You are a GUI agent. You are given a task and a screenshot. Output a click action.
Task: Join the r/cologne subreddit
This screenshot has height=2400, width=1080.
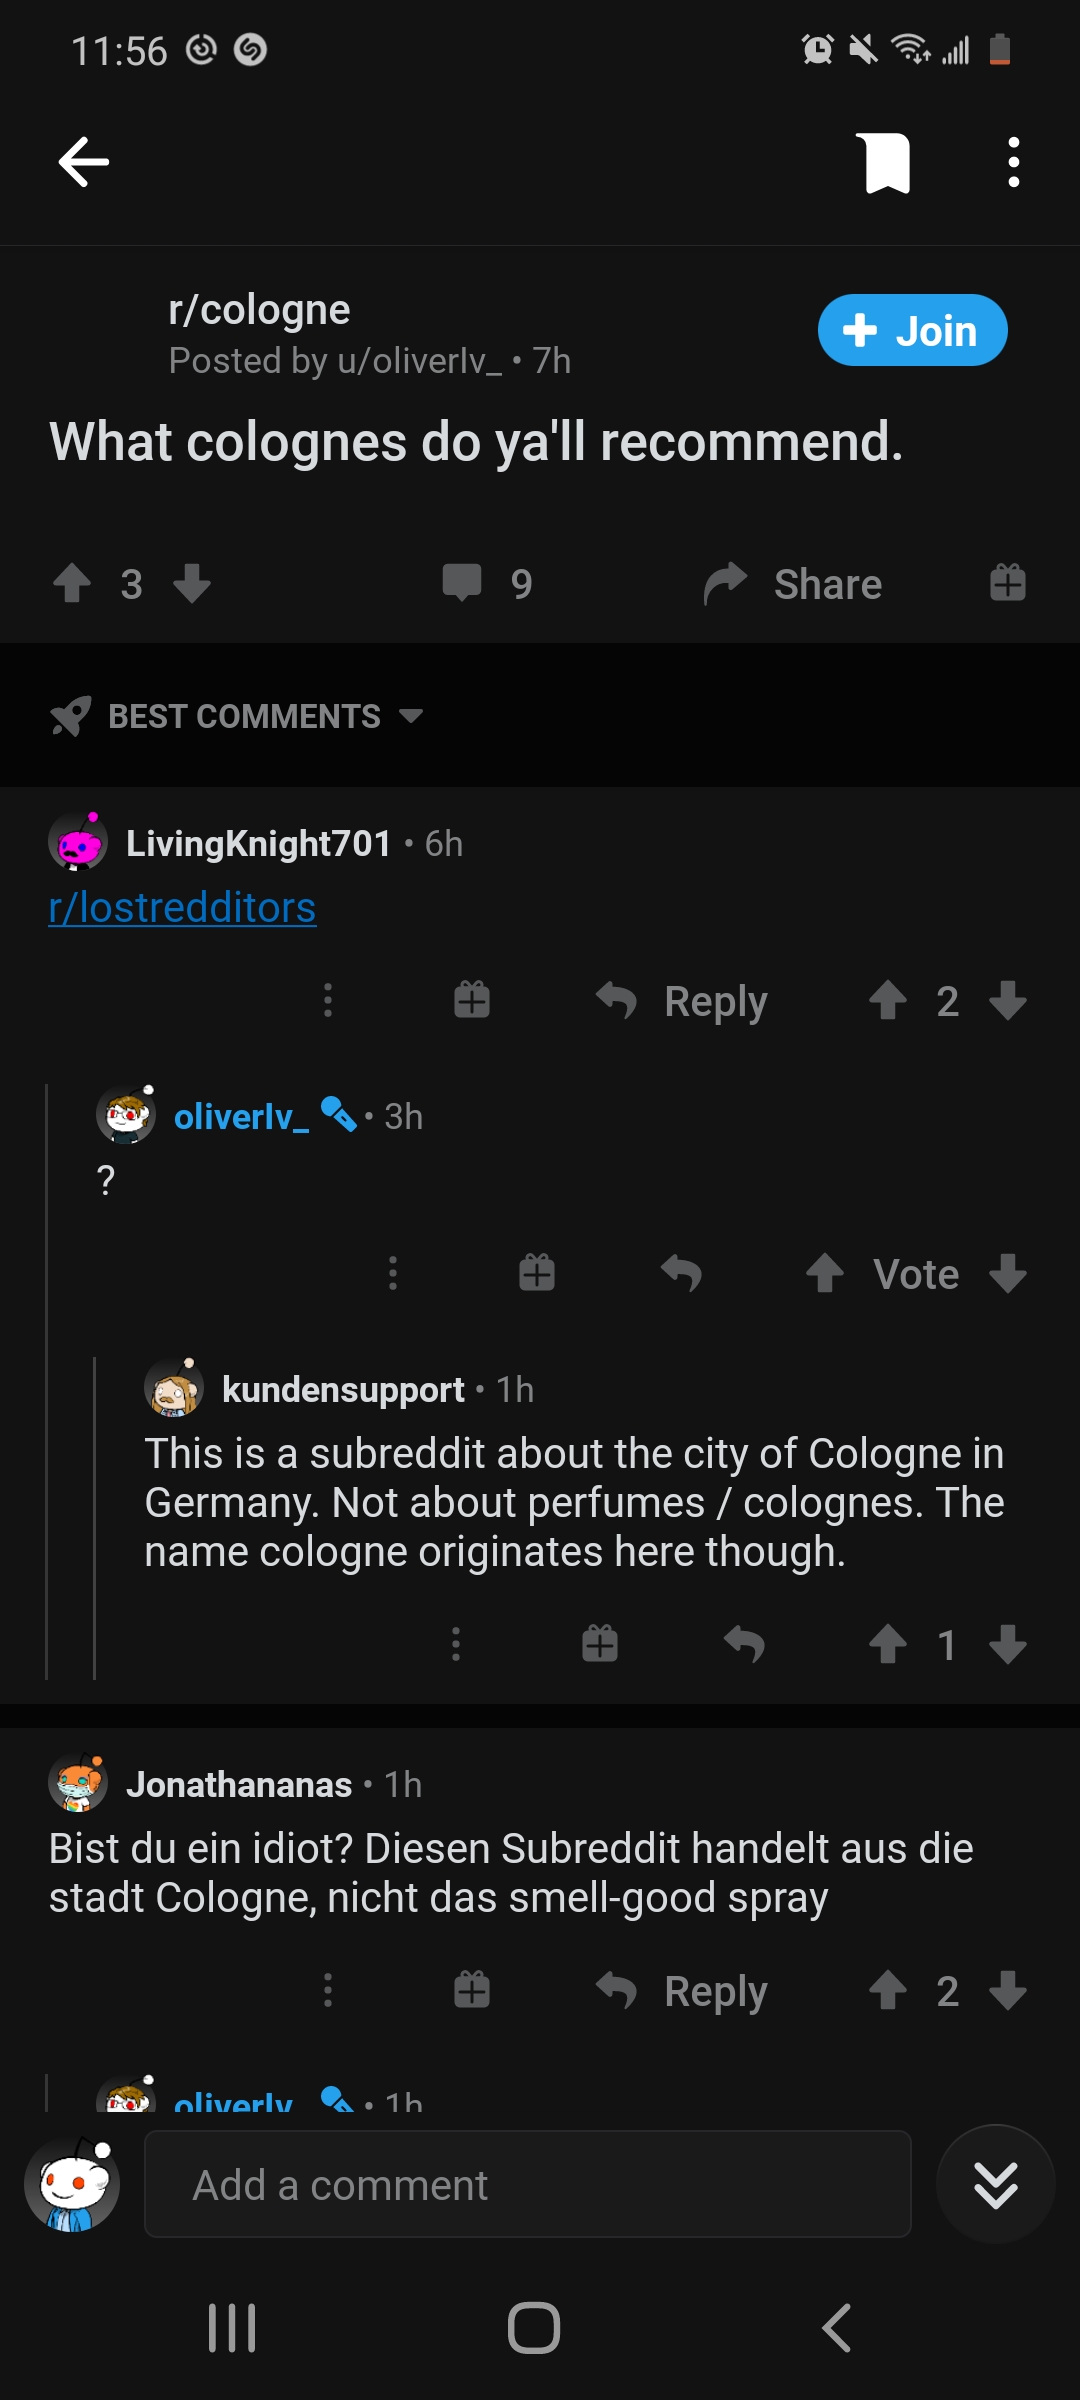[x=911, y=330]
